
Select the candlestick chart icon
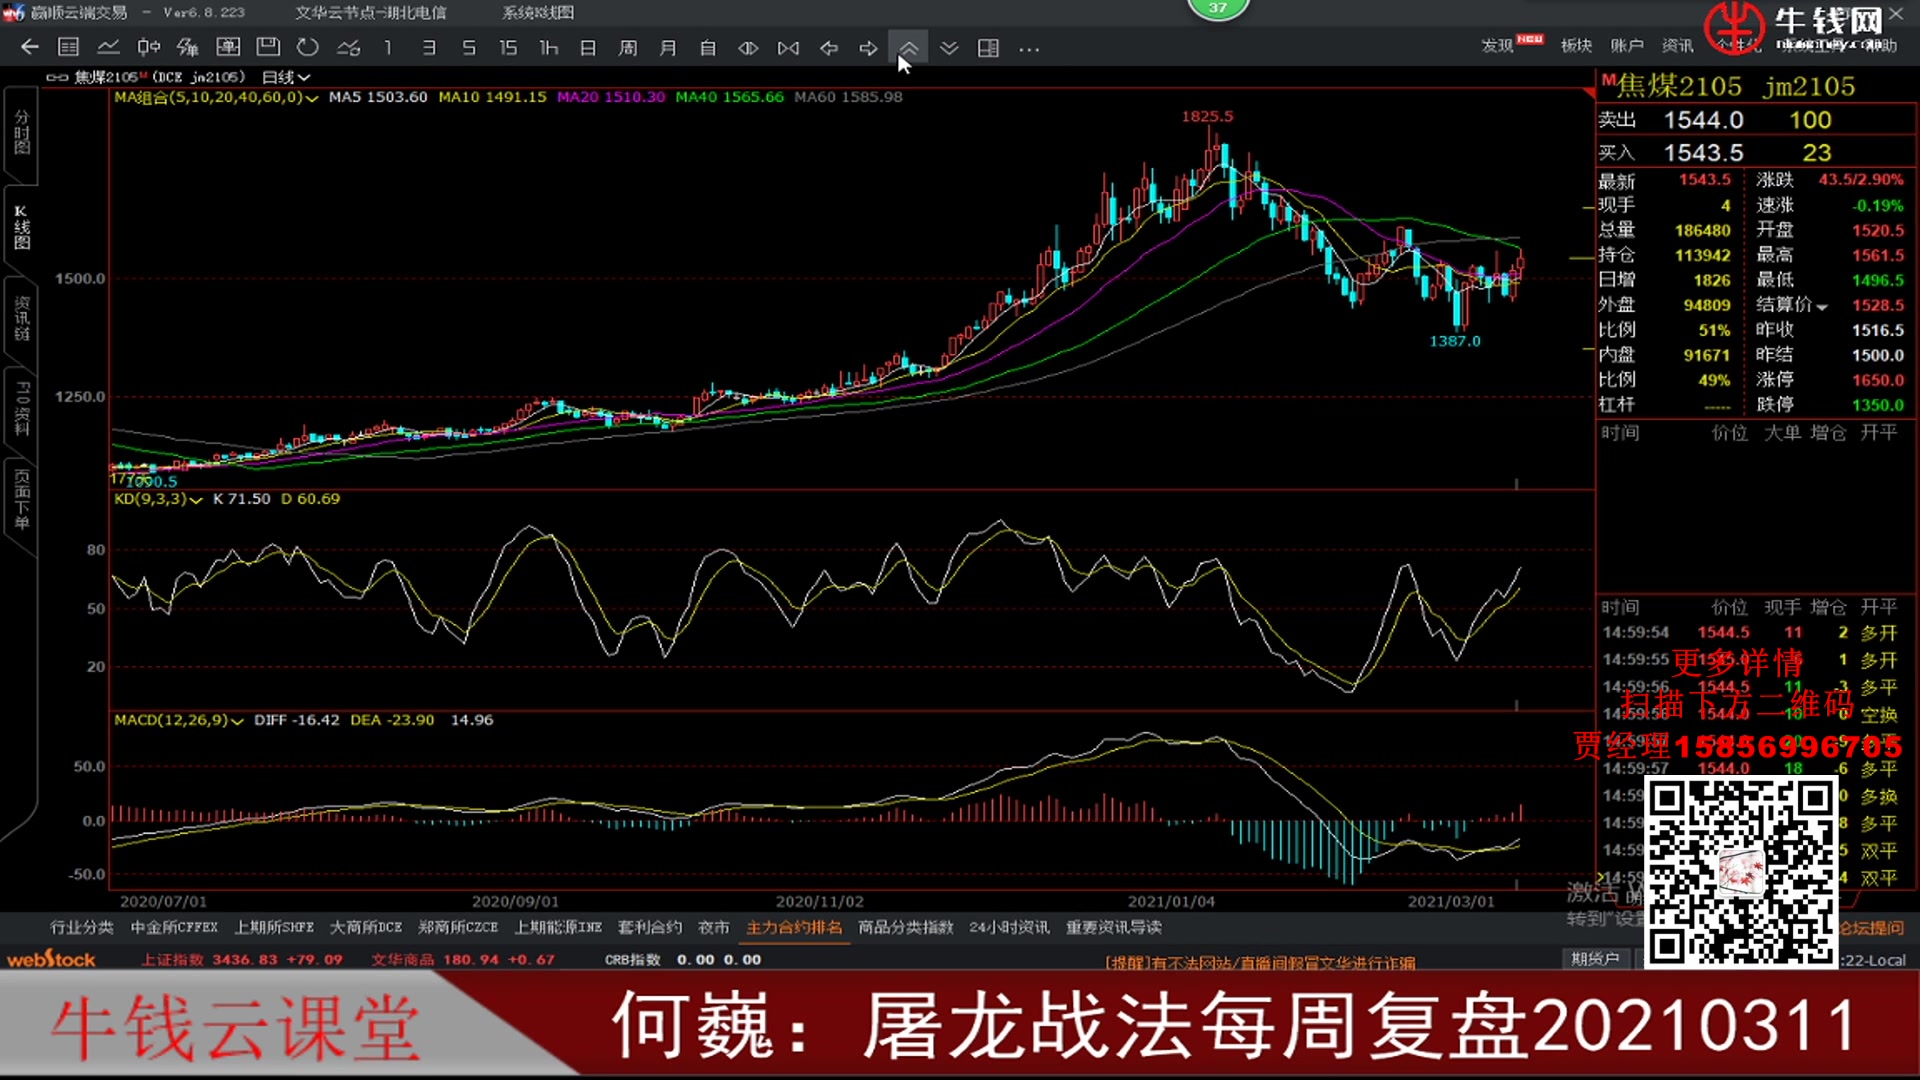pos(148,47)
